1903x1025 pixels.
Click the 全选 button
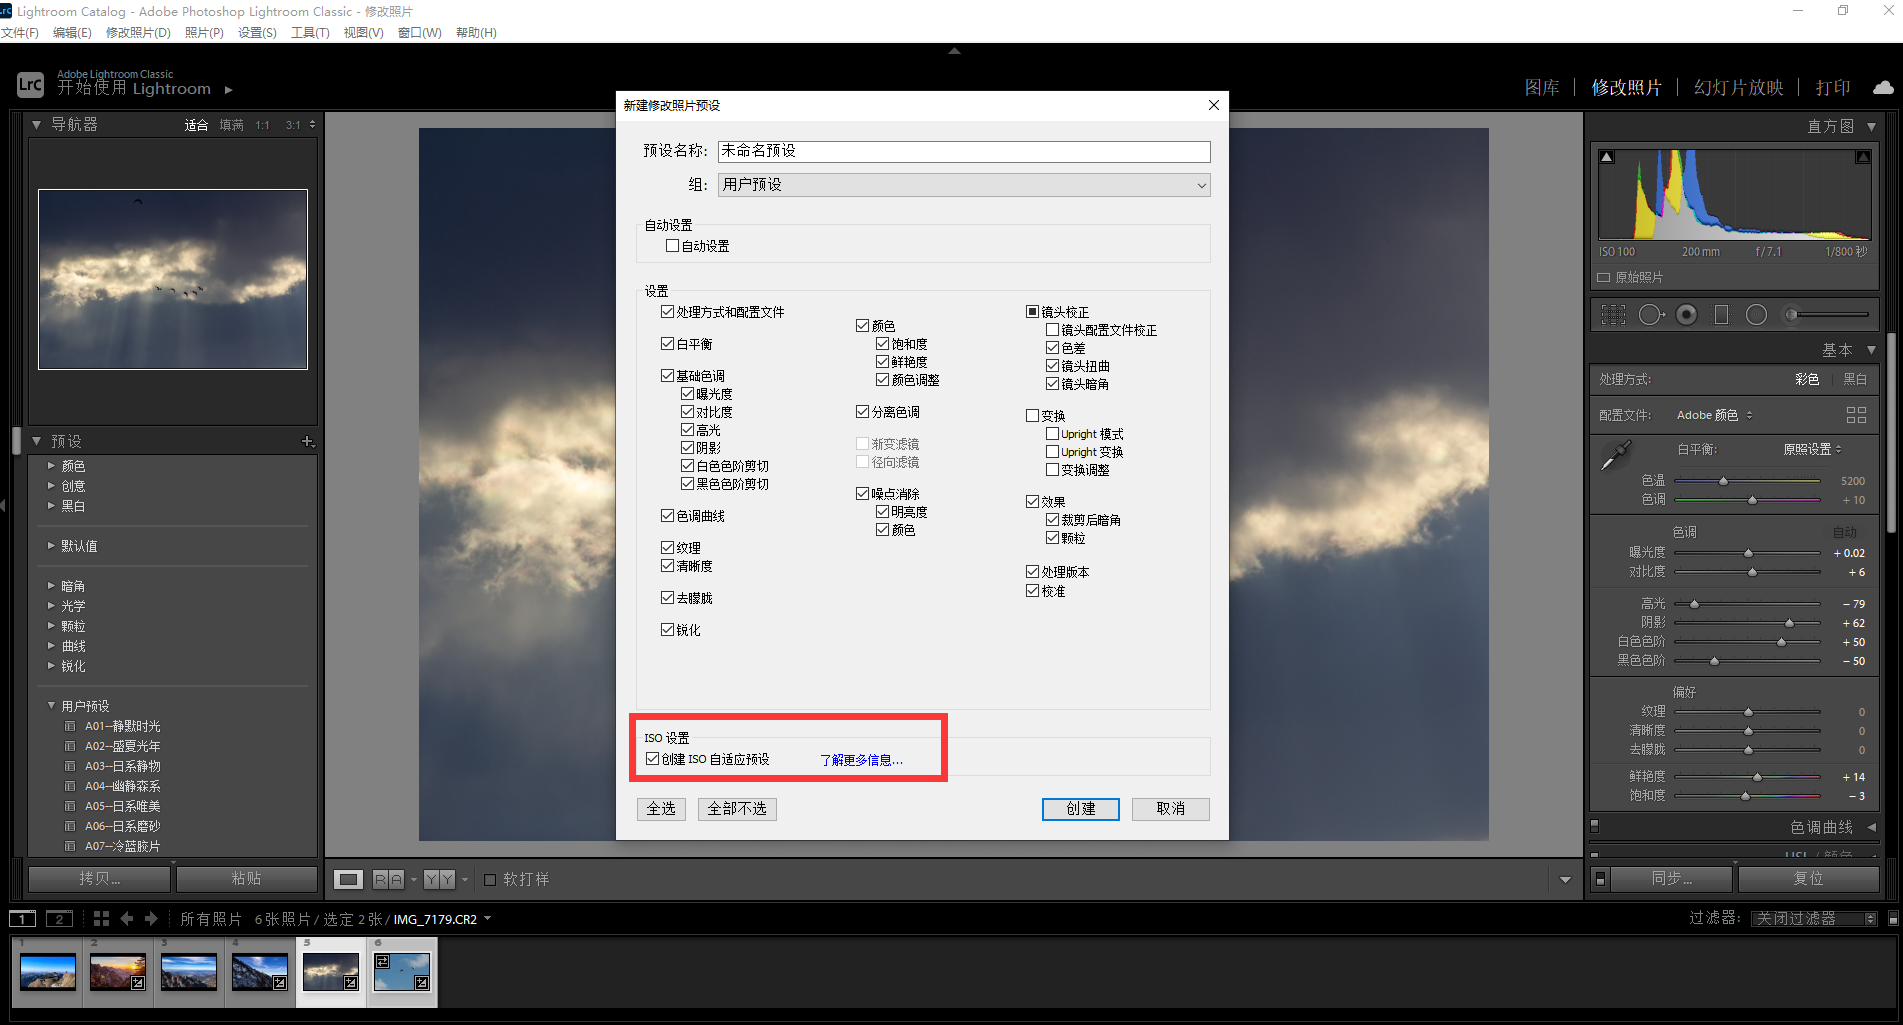pyautogui.click(x=661, y=809)
